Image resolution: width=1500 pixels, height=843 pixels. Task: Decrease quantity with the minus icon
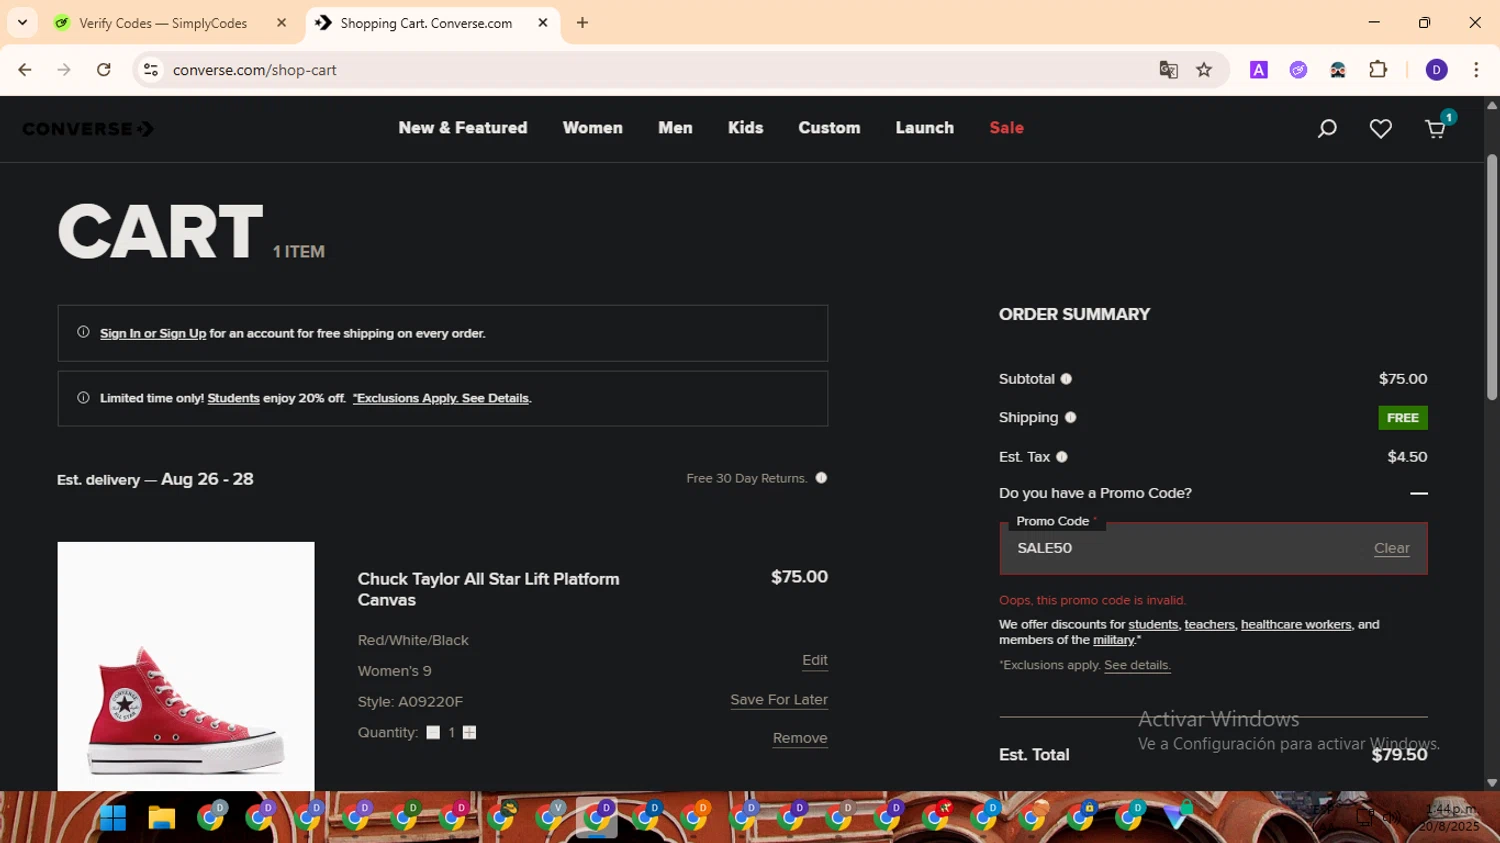tap(433, 733)
